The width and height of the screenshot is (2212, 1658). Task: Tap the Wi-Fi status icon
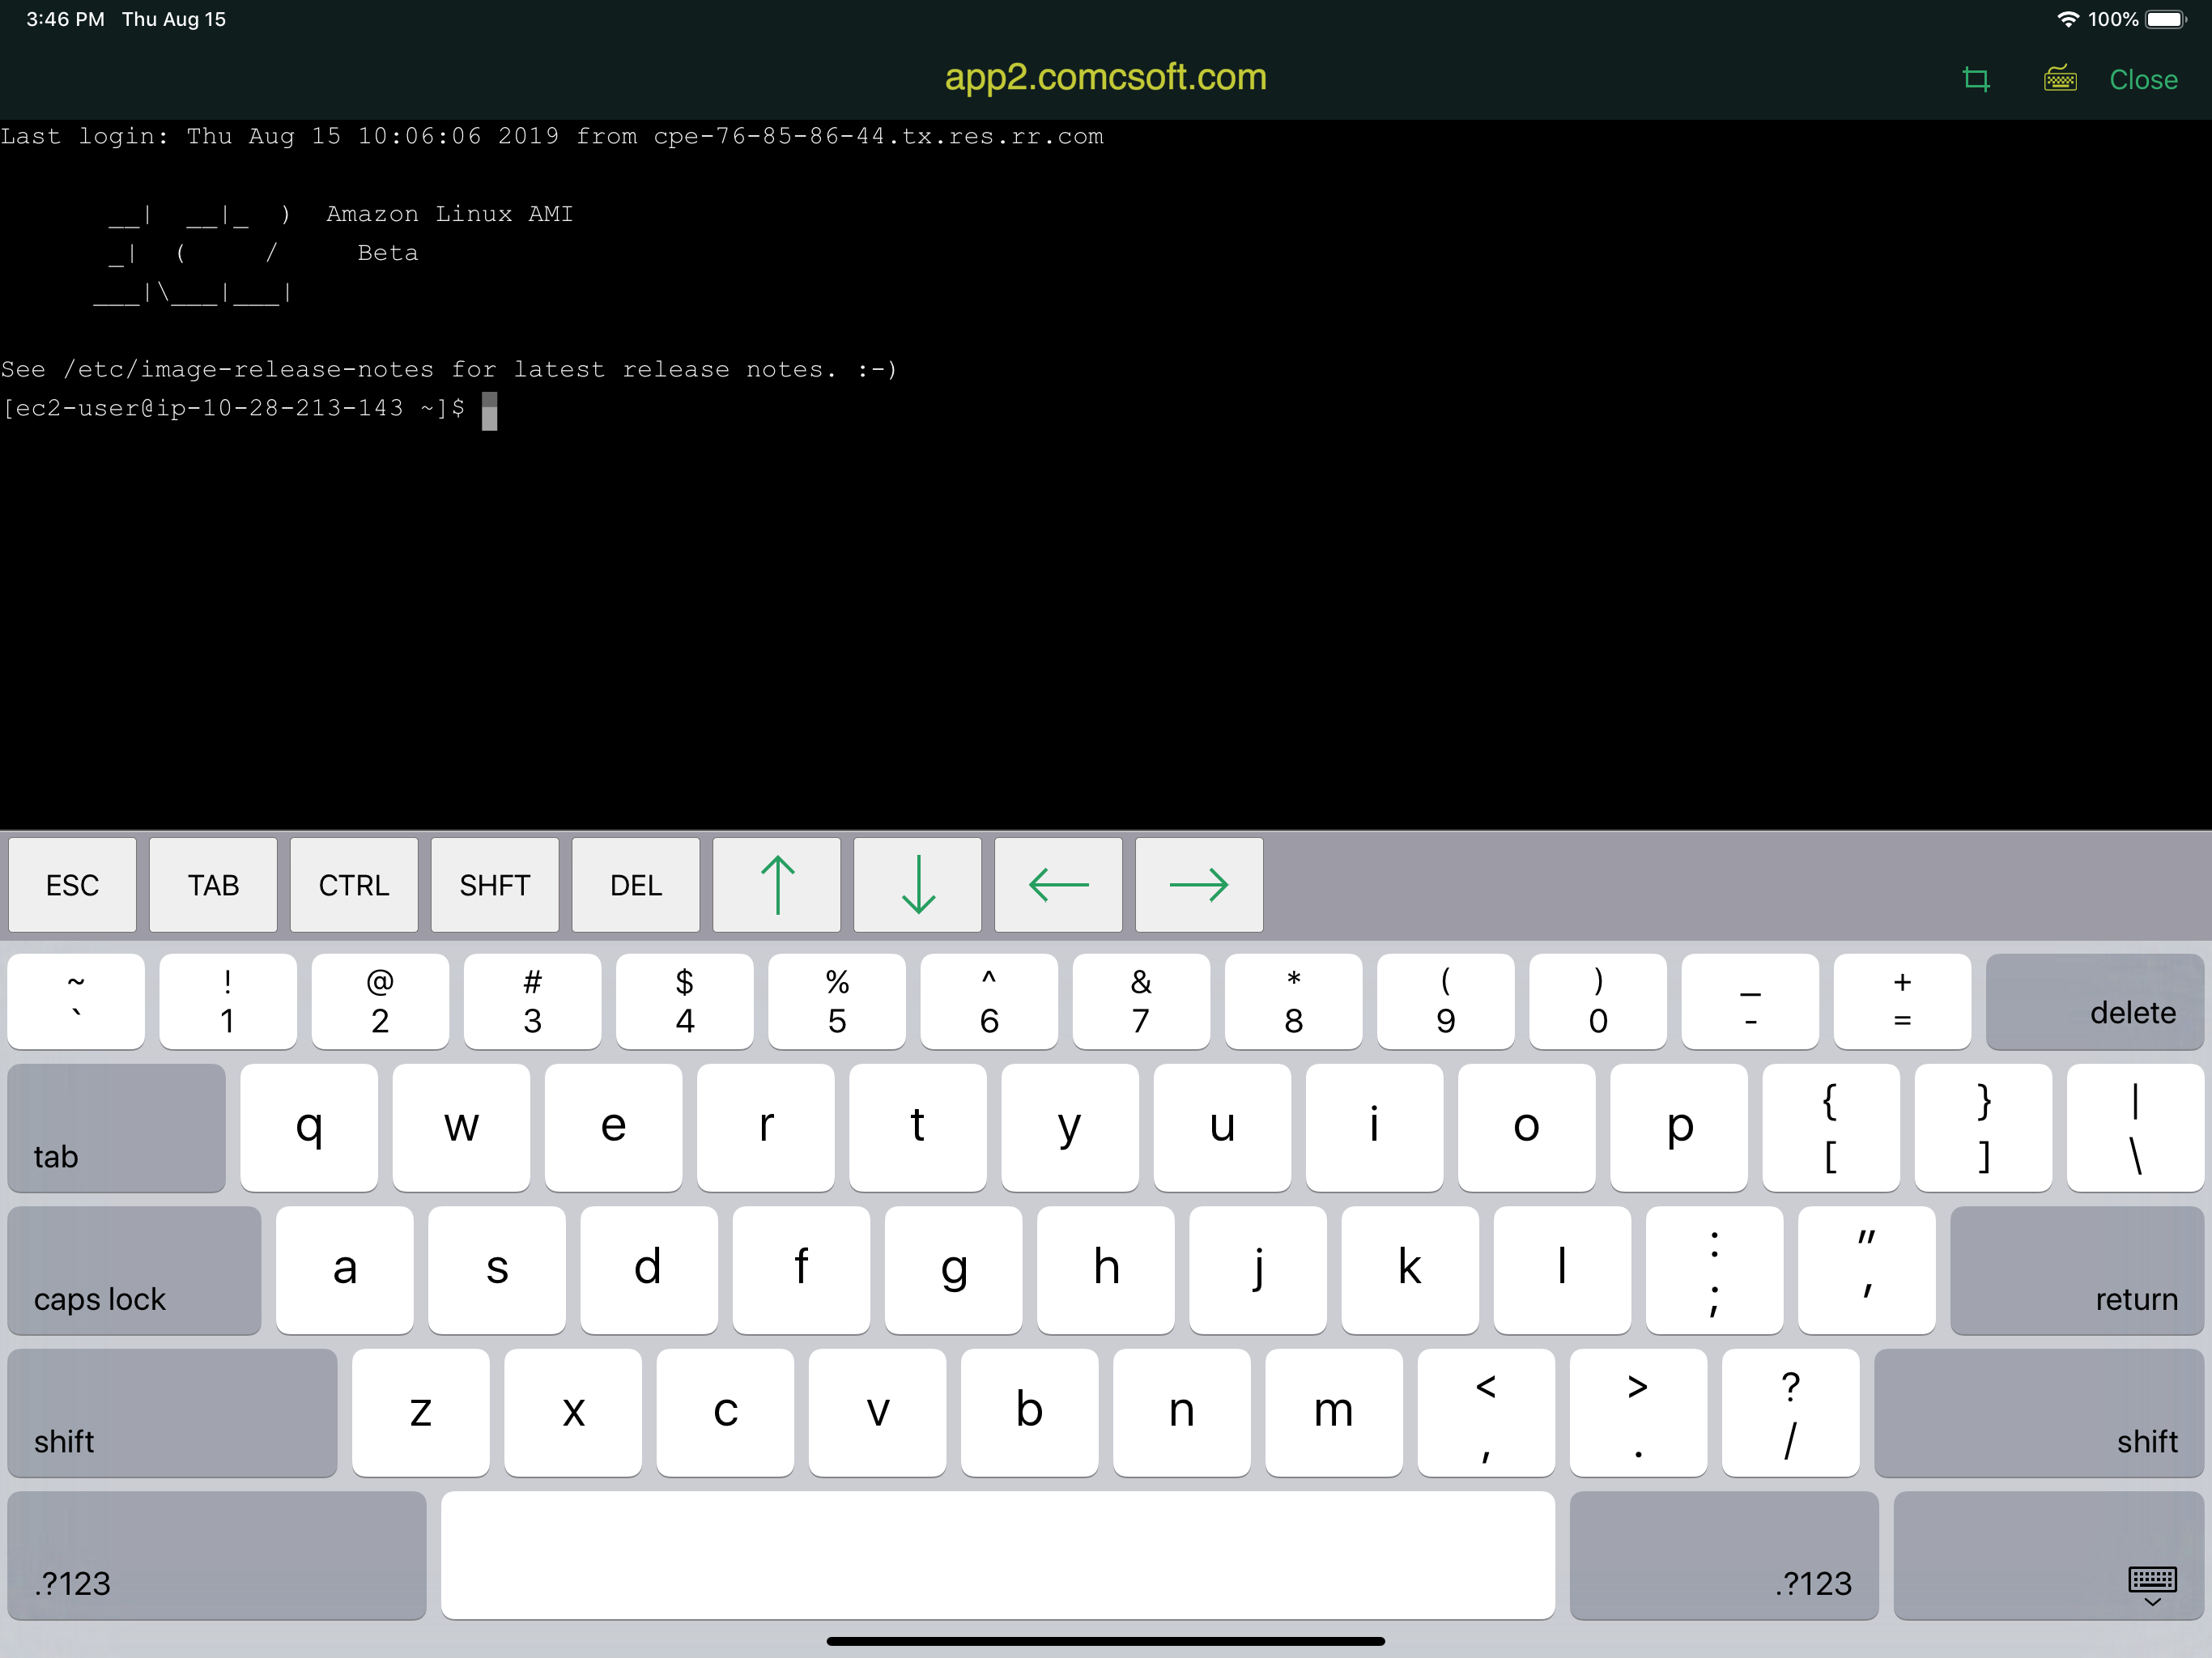click(2067, 19)
